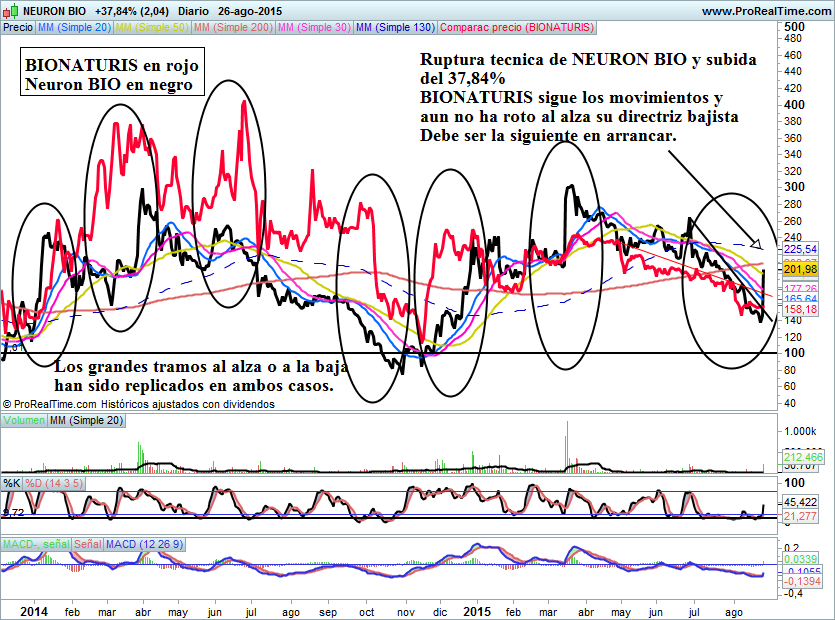
Task: Open the Comparac precio (BIONATURIS) legend
Action: click(517, 27)
